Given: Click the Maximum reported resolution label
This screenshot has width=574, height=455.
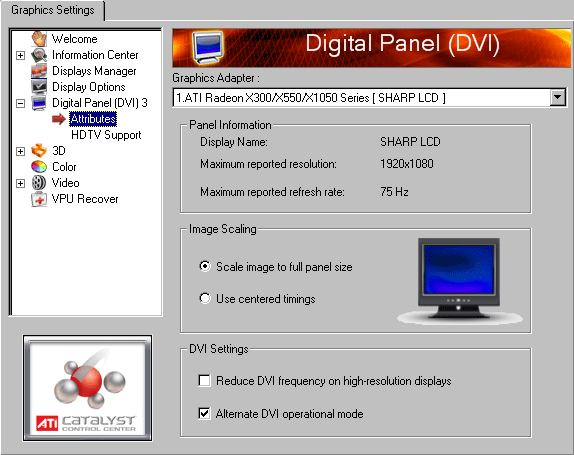Looking at the screenshot, I should coord(268,164).
